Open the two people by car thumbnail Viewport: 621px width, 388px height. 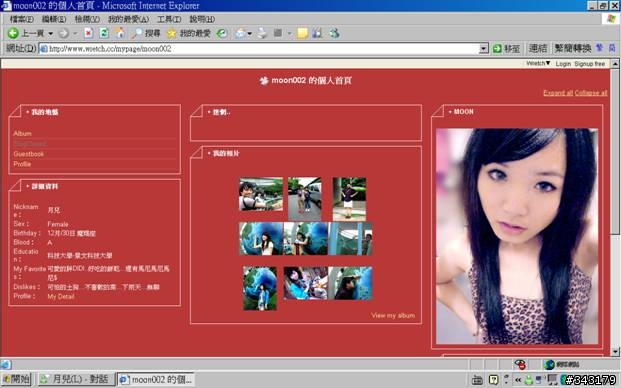[x=305, y=199]
